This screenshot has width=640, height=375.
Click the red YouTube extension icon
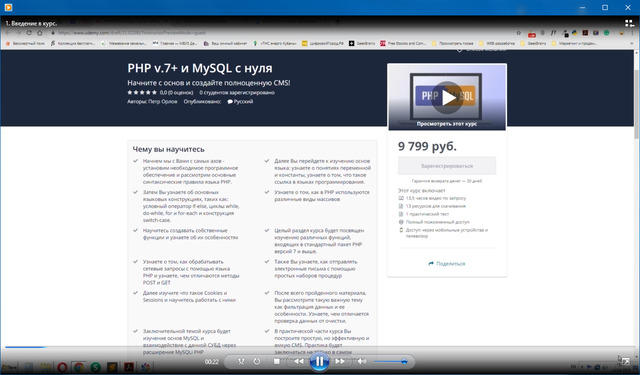(x=531, y=34)
